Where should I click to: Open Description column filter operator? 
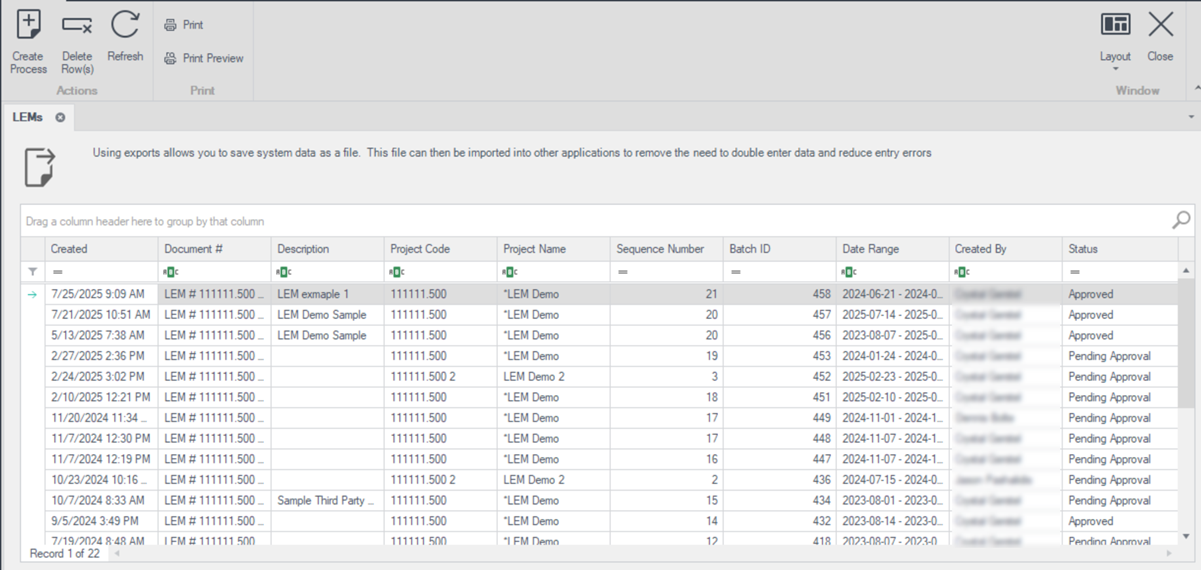pos(284,272)
